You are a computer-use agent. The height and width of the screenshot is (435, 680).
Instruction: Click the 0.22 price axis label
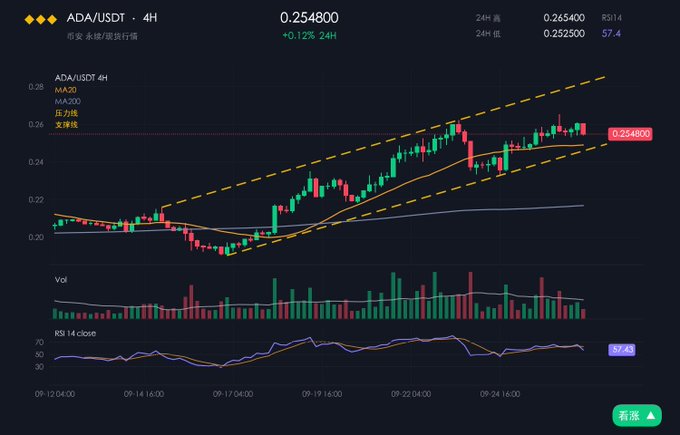tap(36, 200)
